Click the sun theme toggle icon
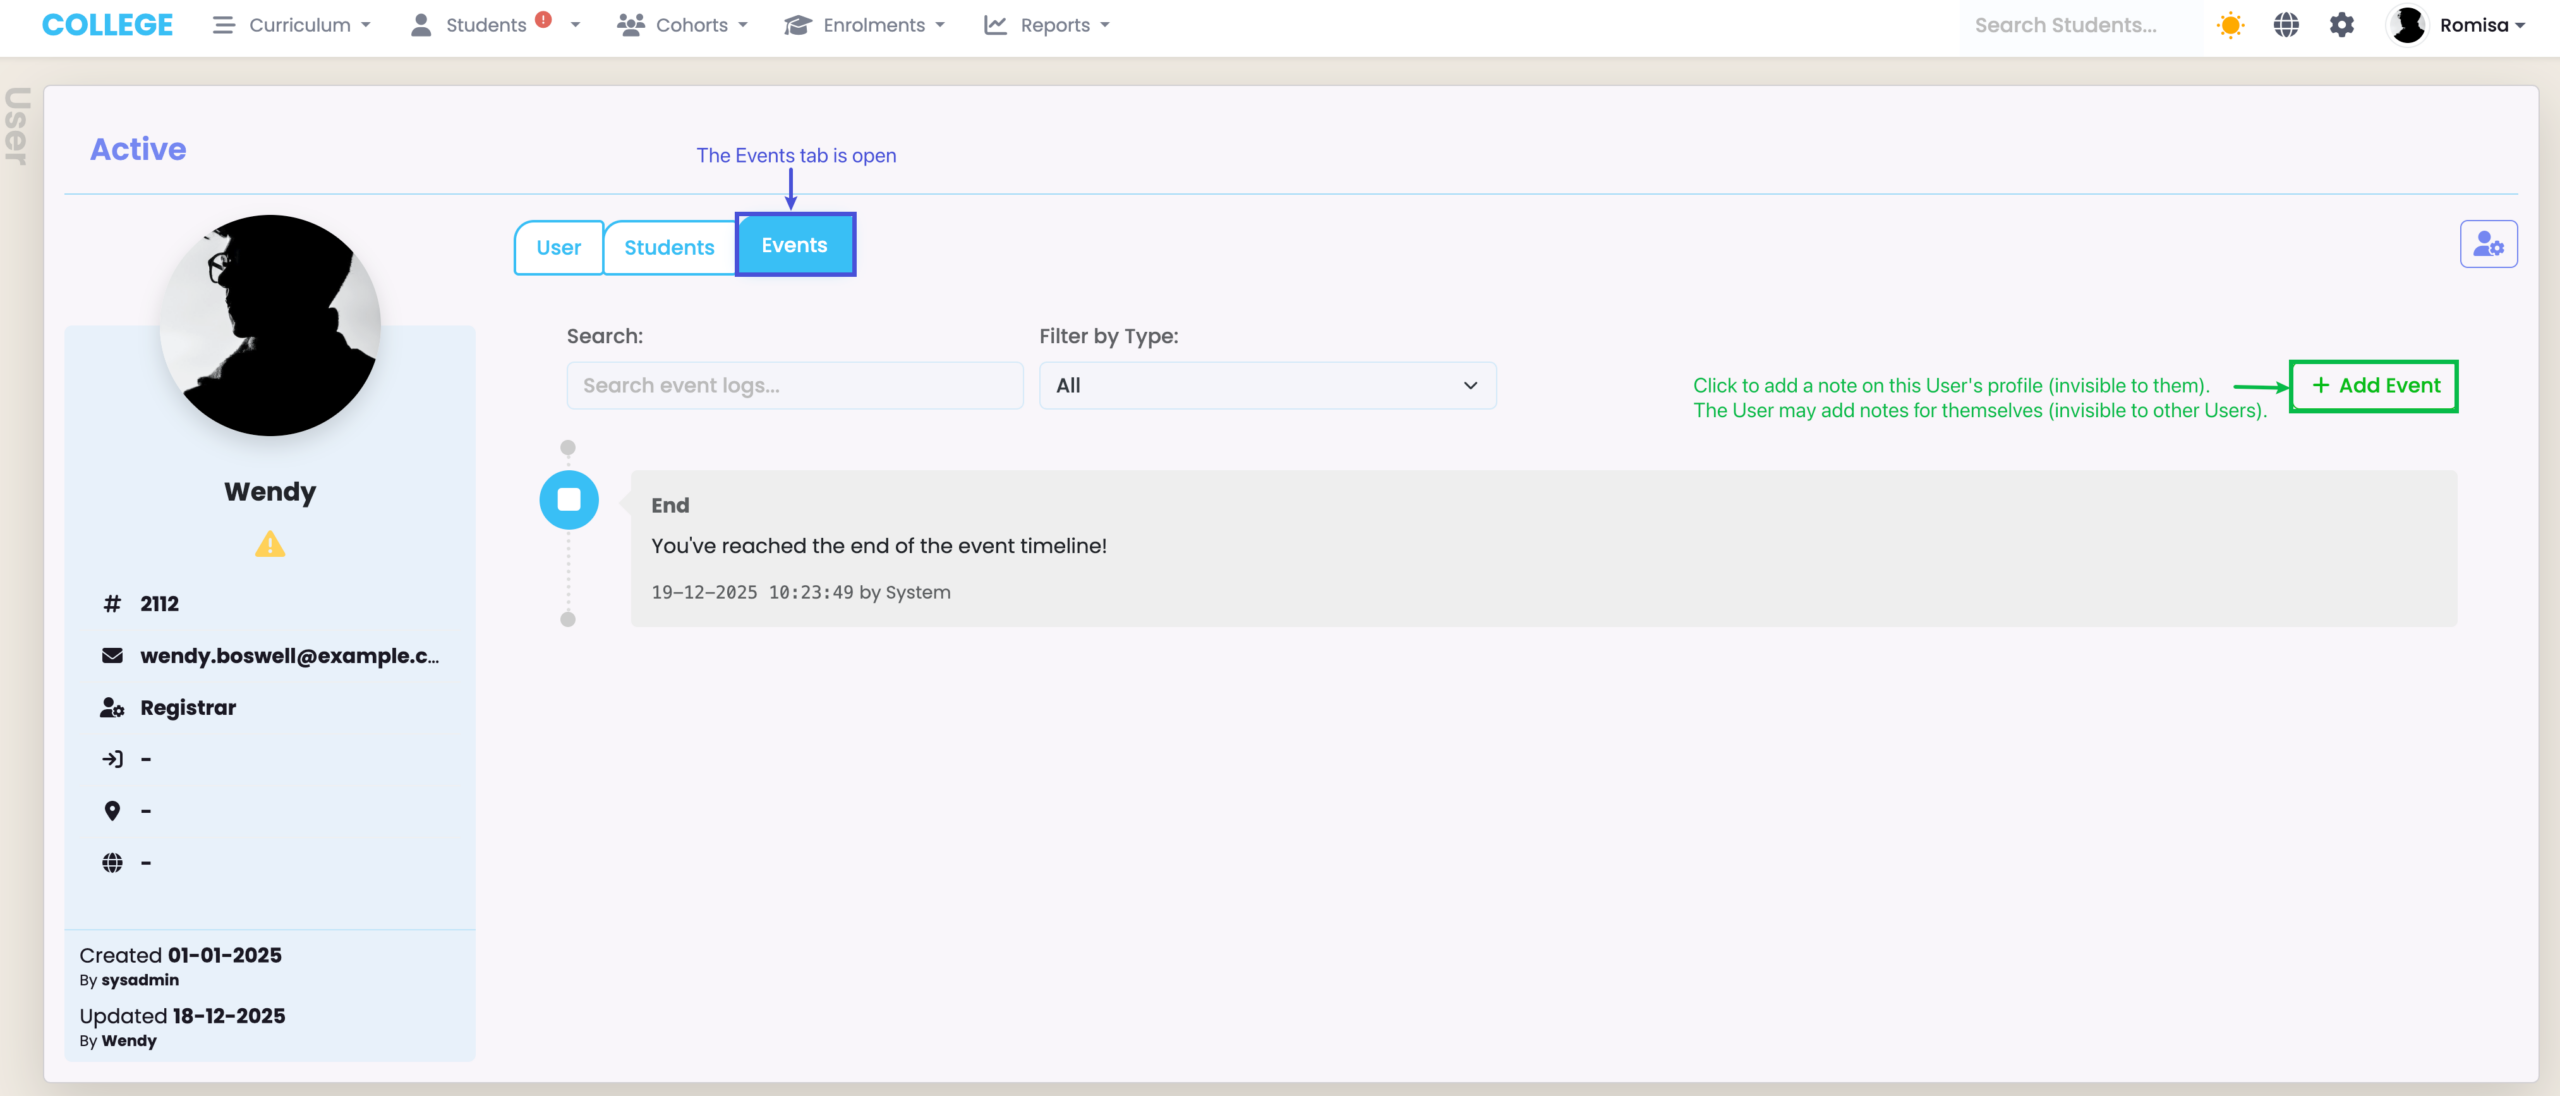Image resolution: width=2560 pixels, height=1096 pixels. click(x=2230, y=25)
